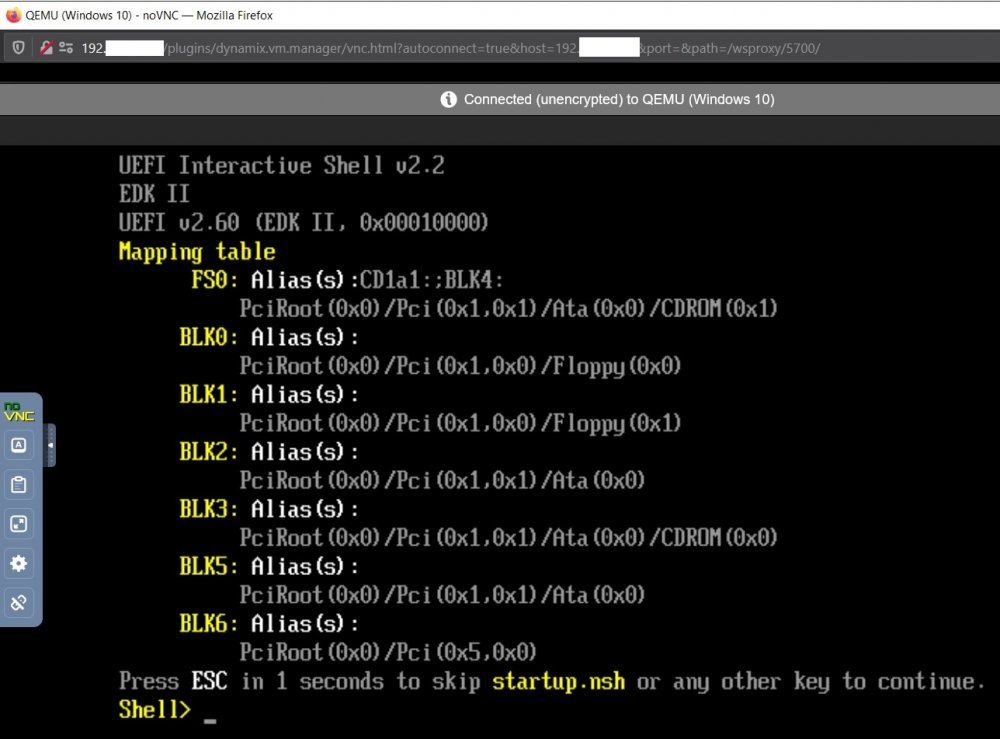Click the 'BLK0:' mapping label
Viewport: 1000px width, 739px height.
click(209, 337)
